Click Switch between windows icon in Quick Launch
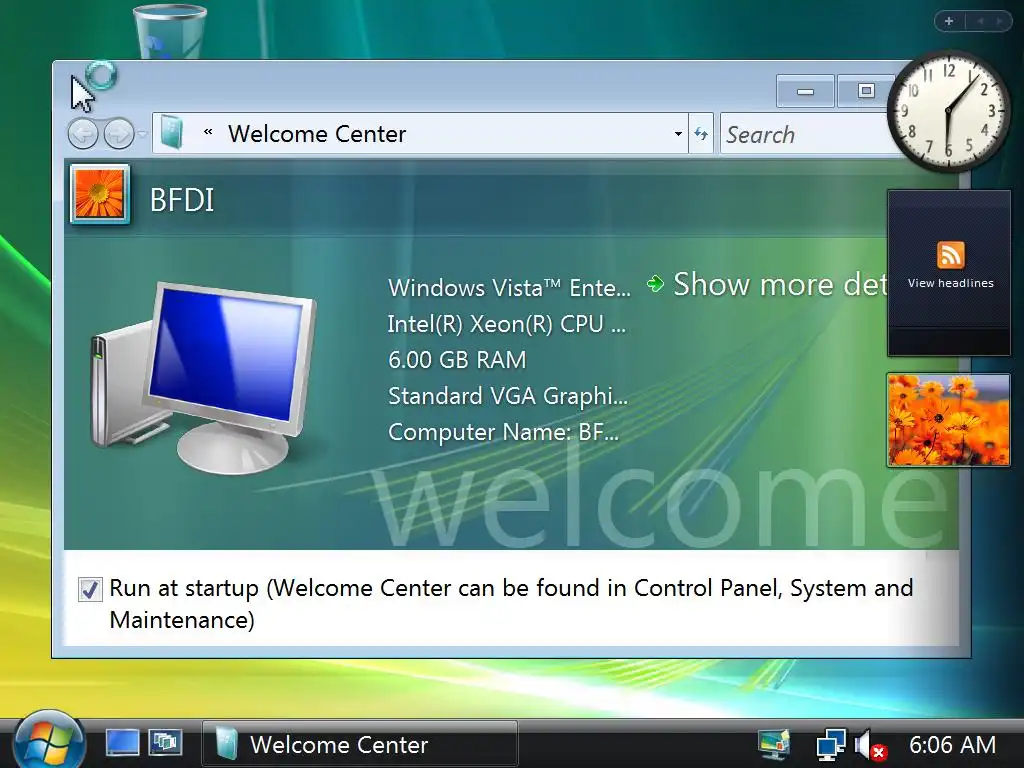1024x768 pixels. click(165, 743)
